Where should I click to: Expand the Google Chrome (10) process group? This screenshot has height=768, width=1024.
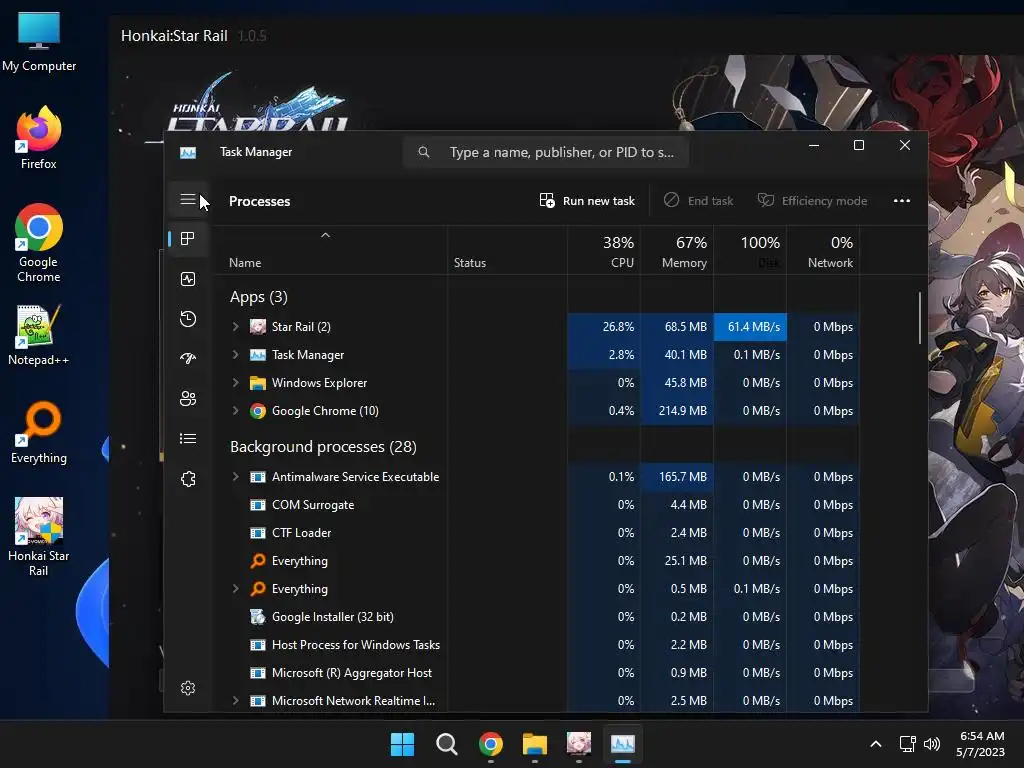236,411
